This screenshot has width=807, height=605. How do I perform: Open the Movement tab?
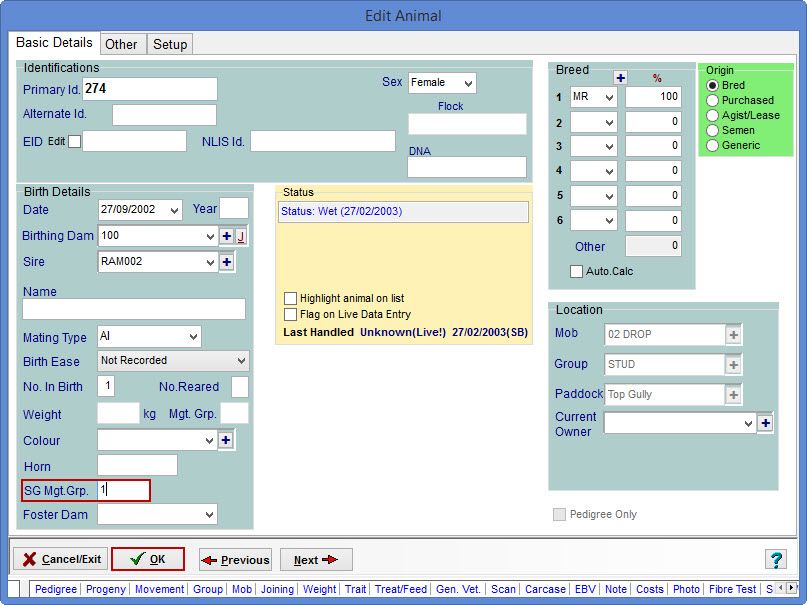(x=160, y=589)
